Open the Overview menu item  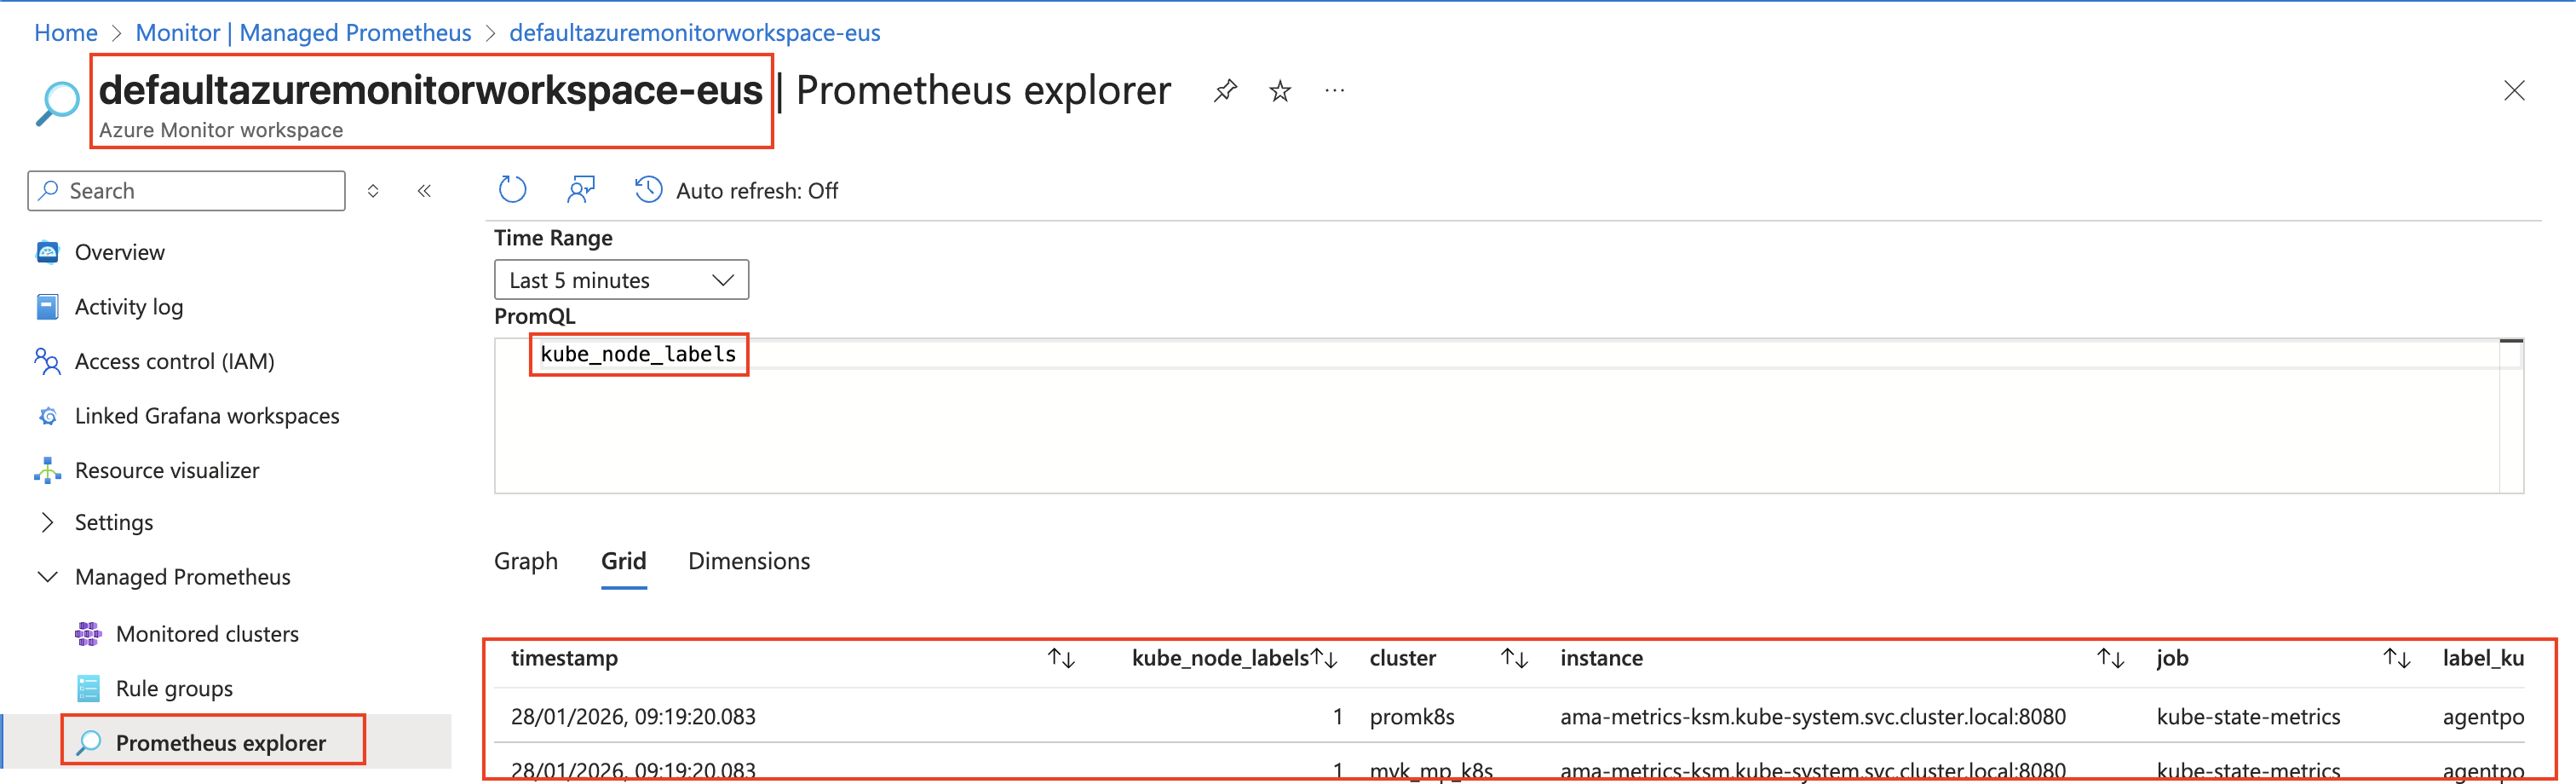coord(120,252)
